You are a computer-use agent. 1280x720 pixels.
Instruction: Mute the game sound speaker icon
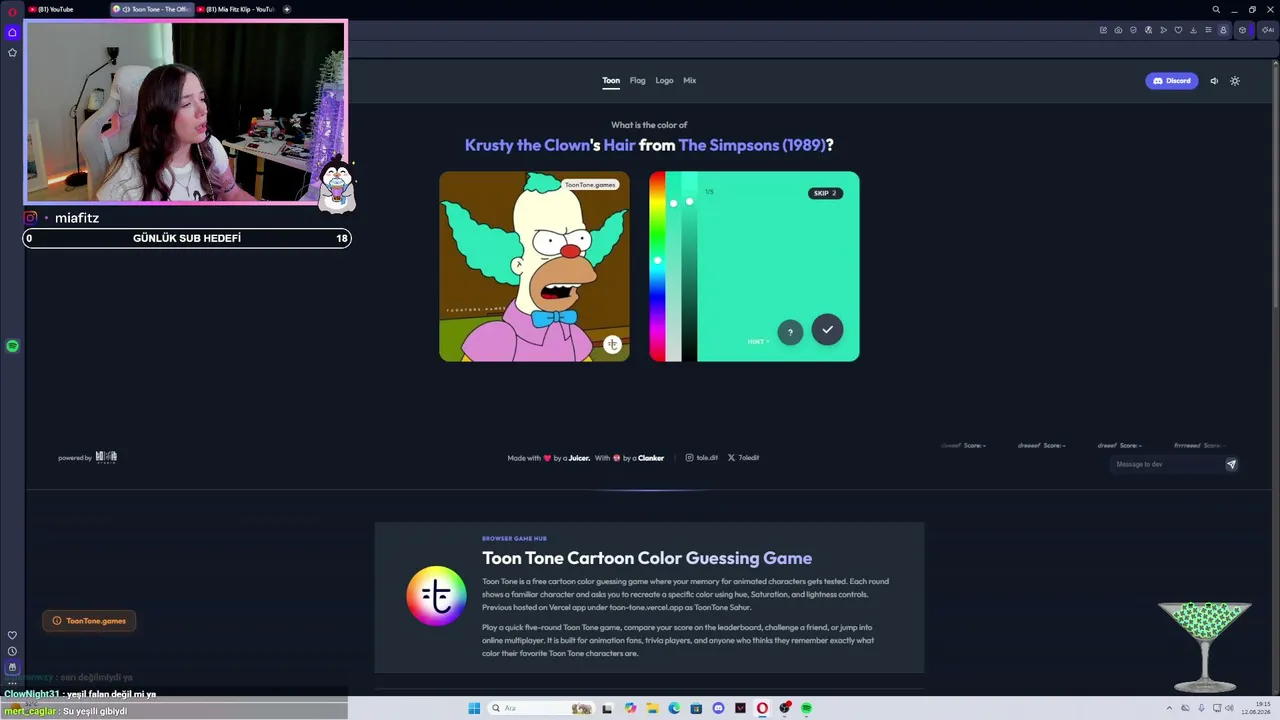click(x=1214, y=81)
